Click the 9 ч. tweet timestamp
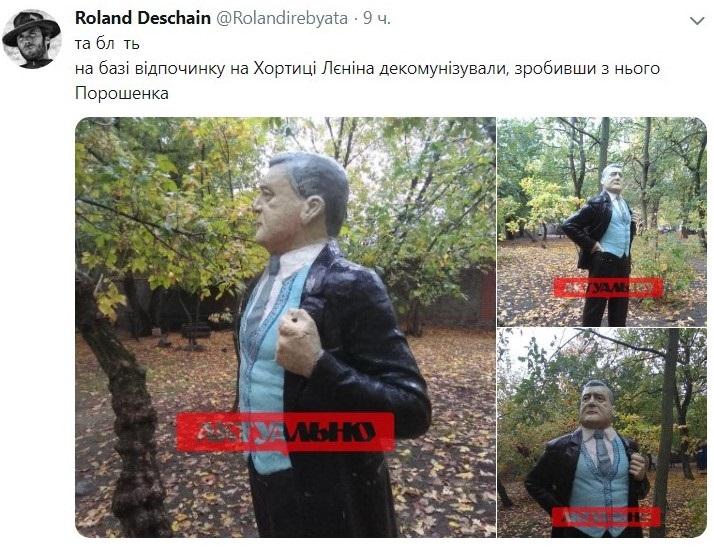The image size is (714, 551). coord(376,18)
